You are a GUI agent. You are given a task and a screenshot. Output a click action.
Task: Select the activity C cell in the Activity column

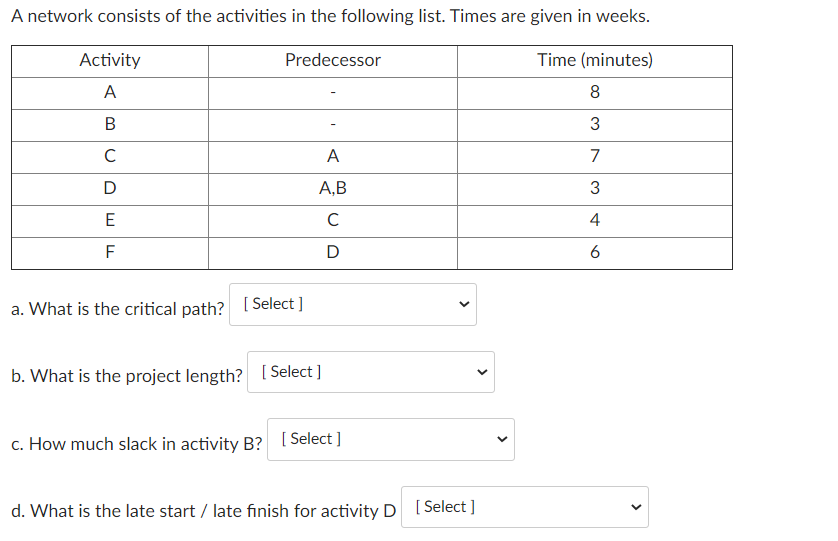[x=110, y=156]
